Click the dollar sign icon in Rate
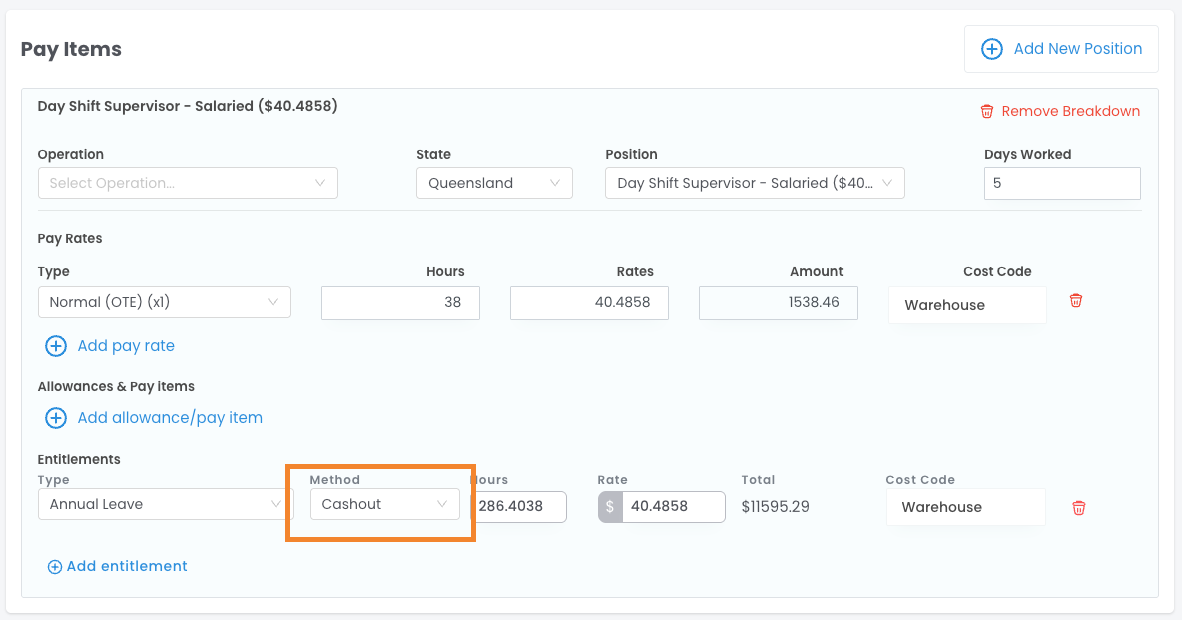This screenshot has width=1182, height=620. (x=610, y=507)
